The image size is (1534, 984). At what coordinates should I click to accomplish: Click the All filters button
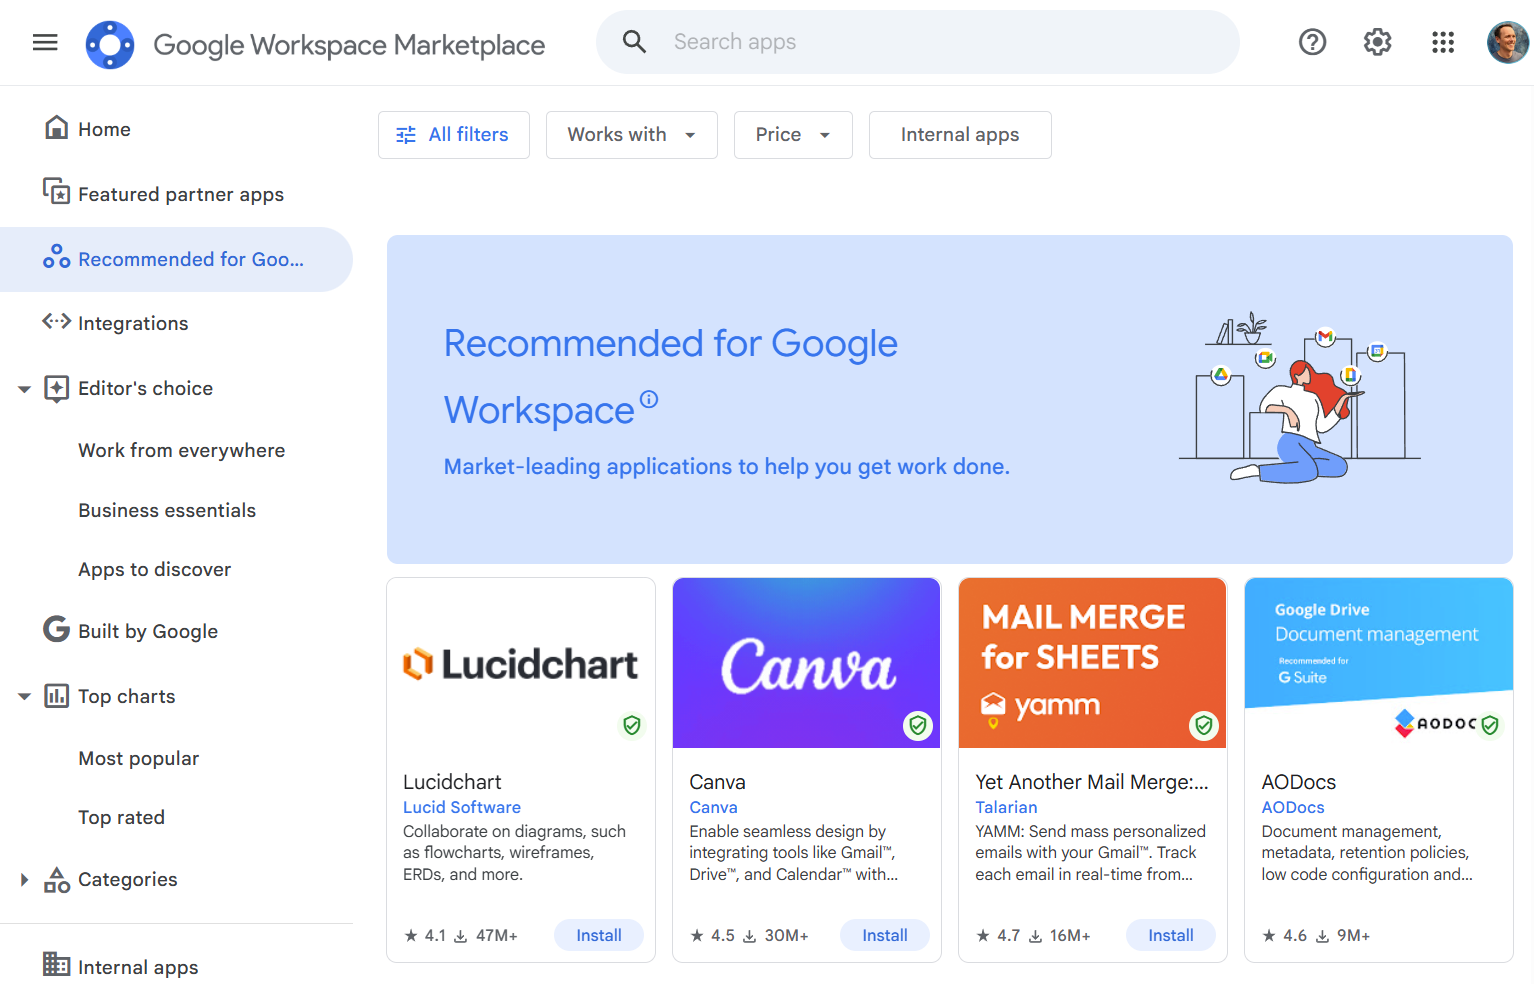454,135
